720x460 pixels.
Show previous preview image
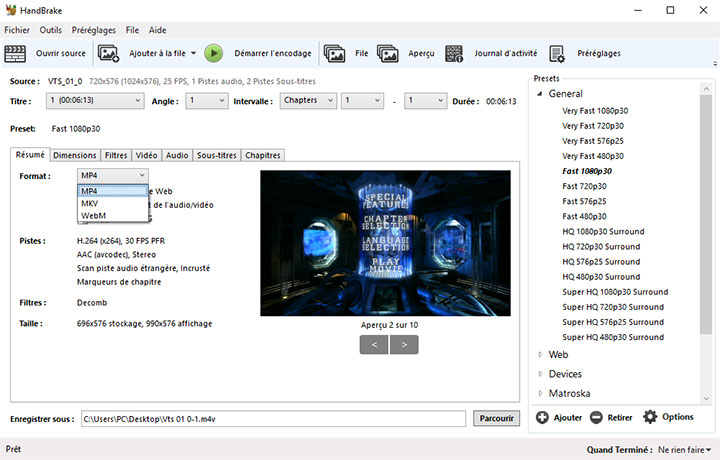[x=374, y=345]
